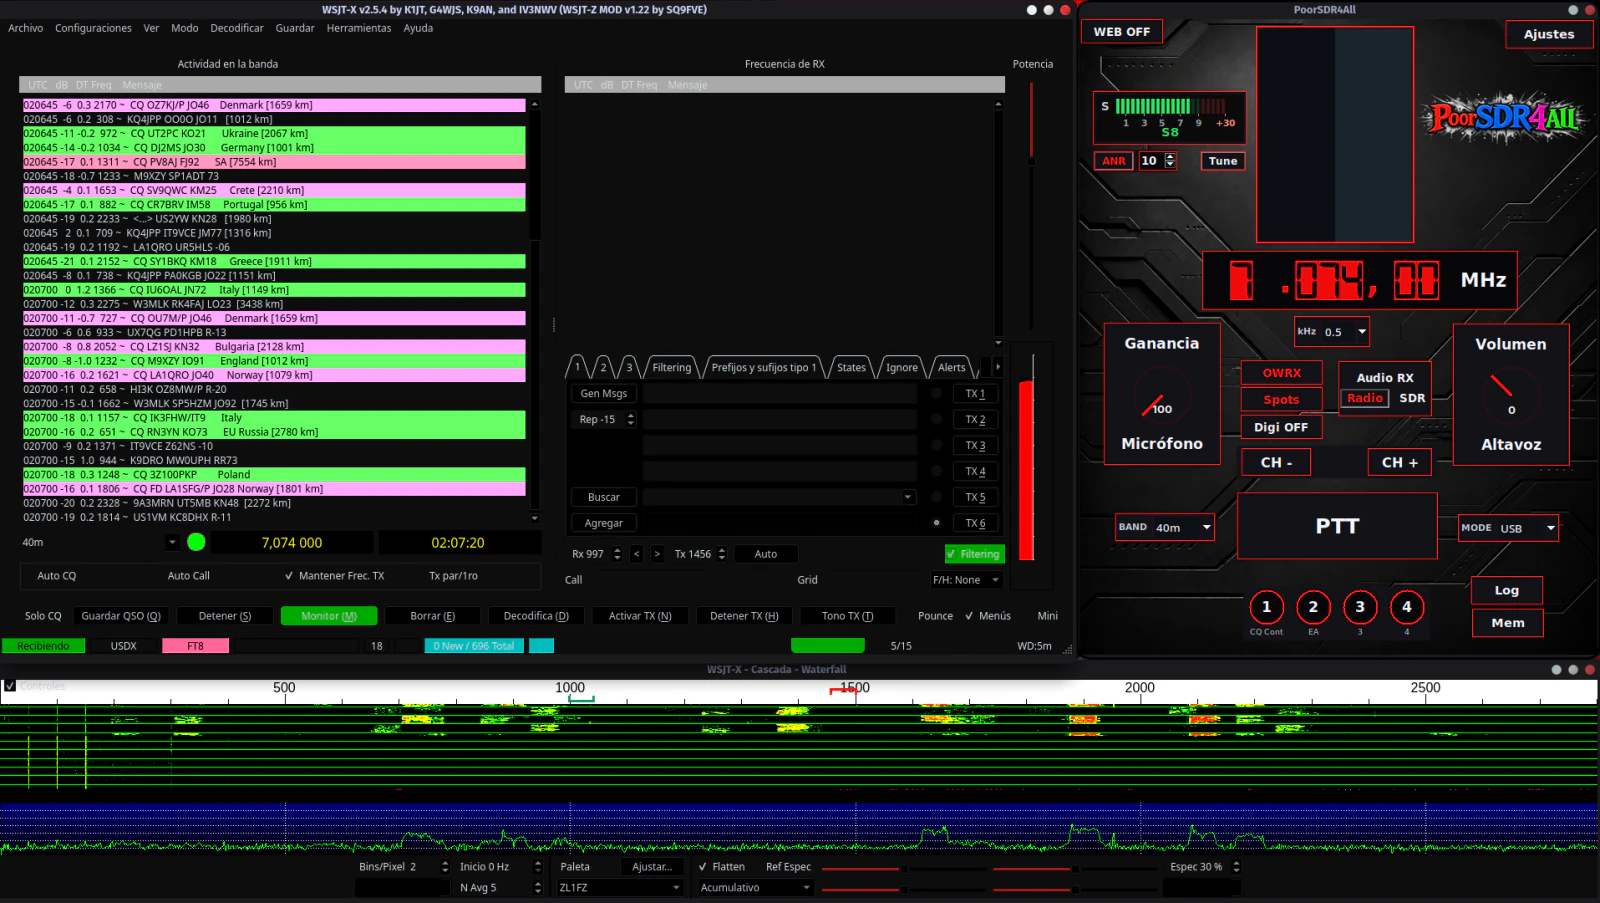Click the Gen Msgs button

[x=604, y=394]
